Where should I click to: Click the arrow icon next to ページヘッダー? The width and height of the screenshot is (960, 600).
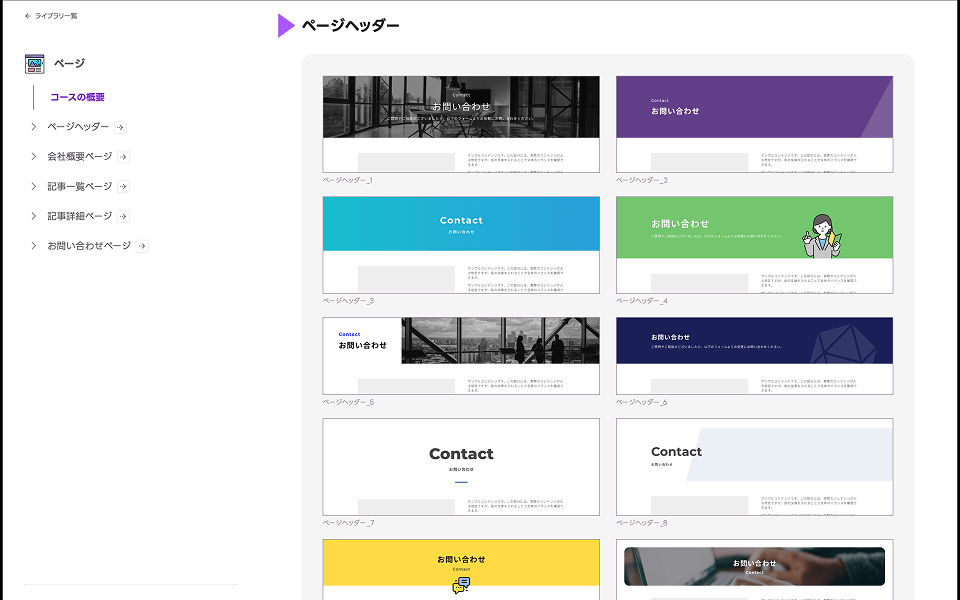(x=120, y=127)
